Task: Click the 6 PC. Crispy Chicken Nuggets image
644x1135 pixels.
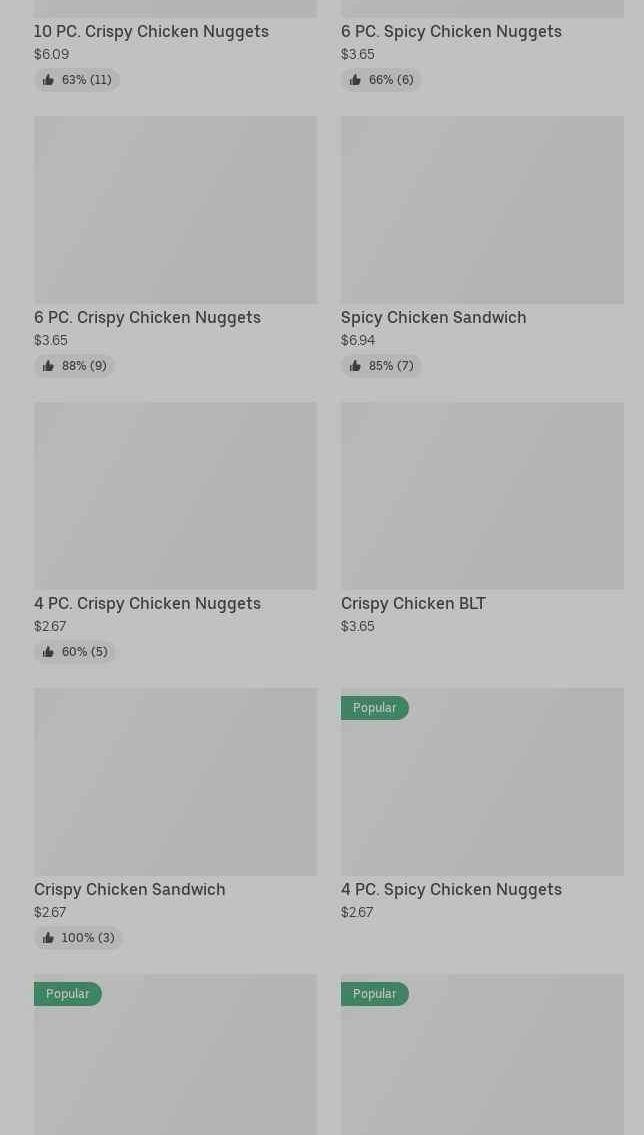Action: pyautogui.click(x=175, y=210)
